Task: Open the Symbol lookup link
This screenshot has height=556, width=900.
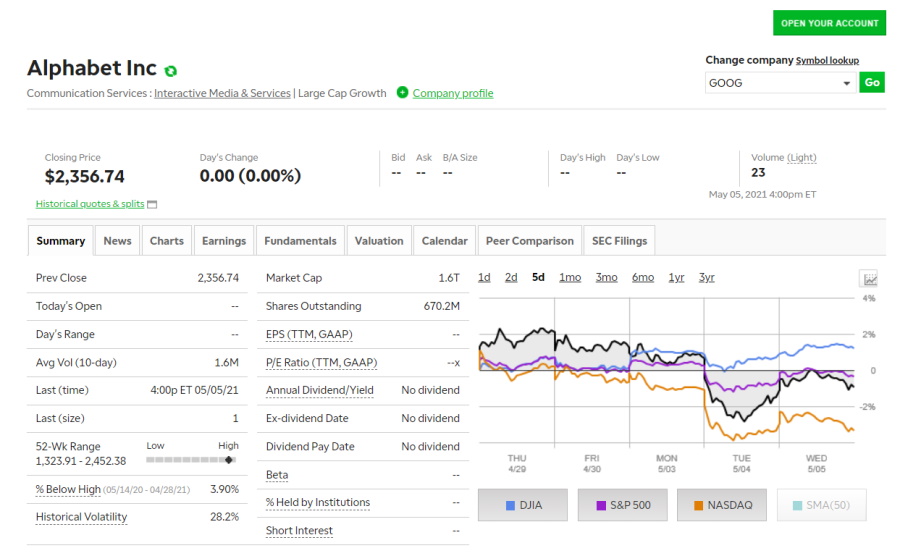Action: [x=827, y=60]
